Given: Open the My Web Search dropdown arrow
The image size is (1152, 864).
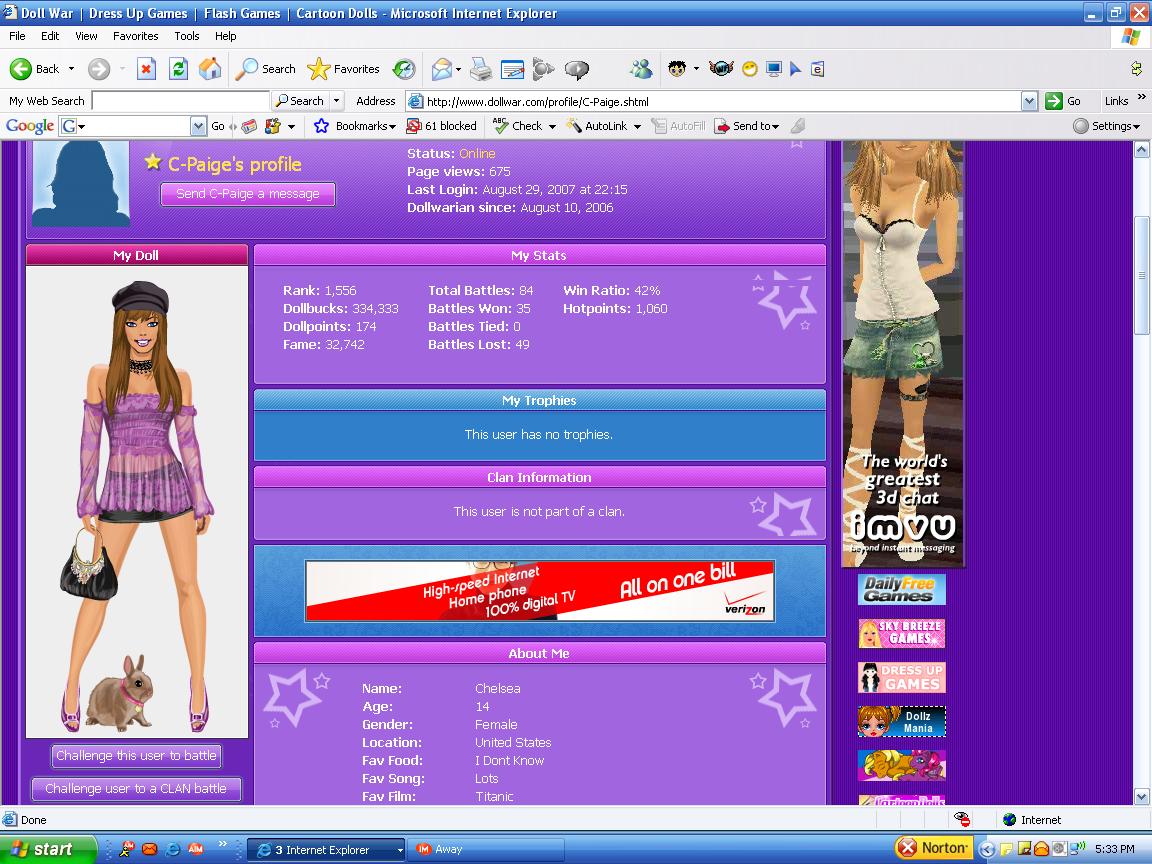Looking at the screenshot, I should (x=336, y=101).
